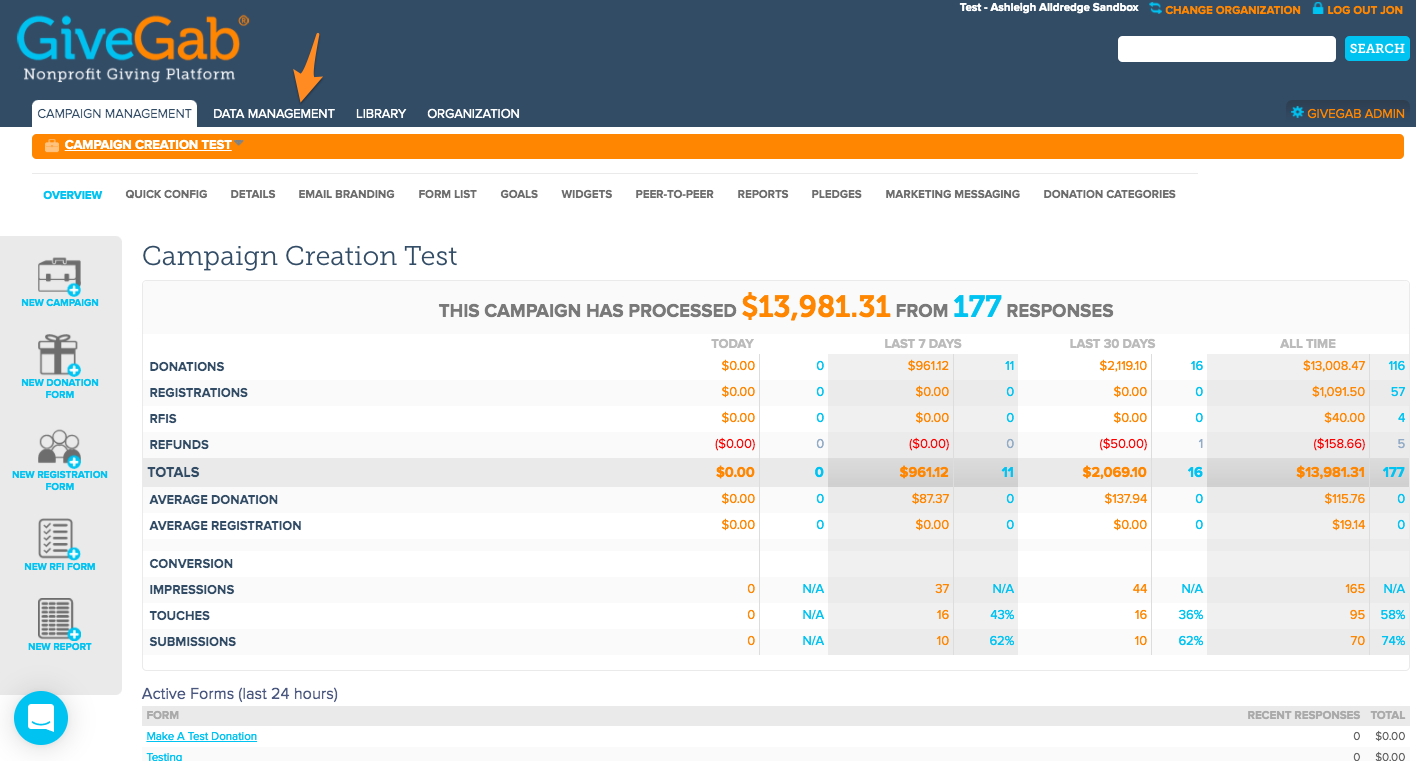Screen dimensions: 1416x761
Task: Click the Last 30 Days donations $2,119.10
Action: click(1123, 366)
